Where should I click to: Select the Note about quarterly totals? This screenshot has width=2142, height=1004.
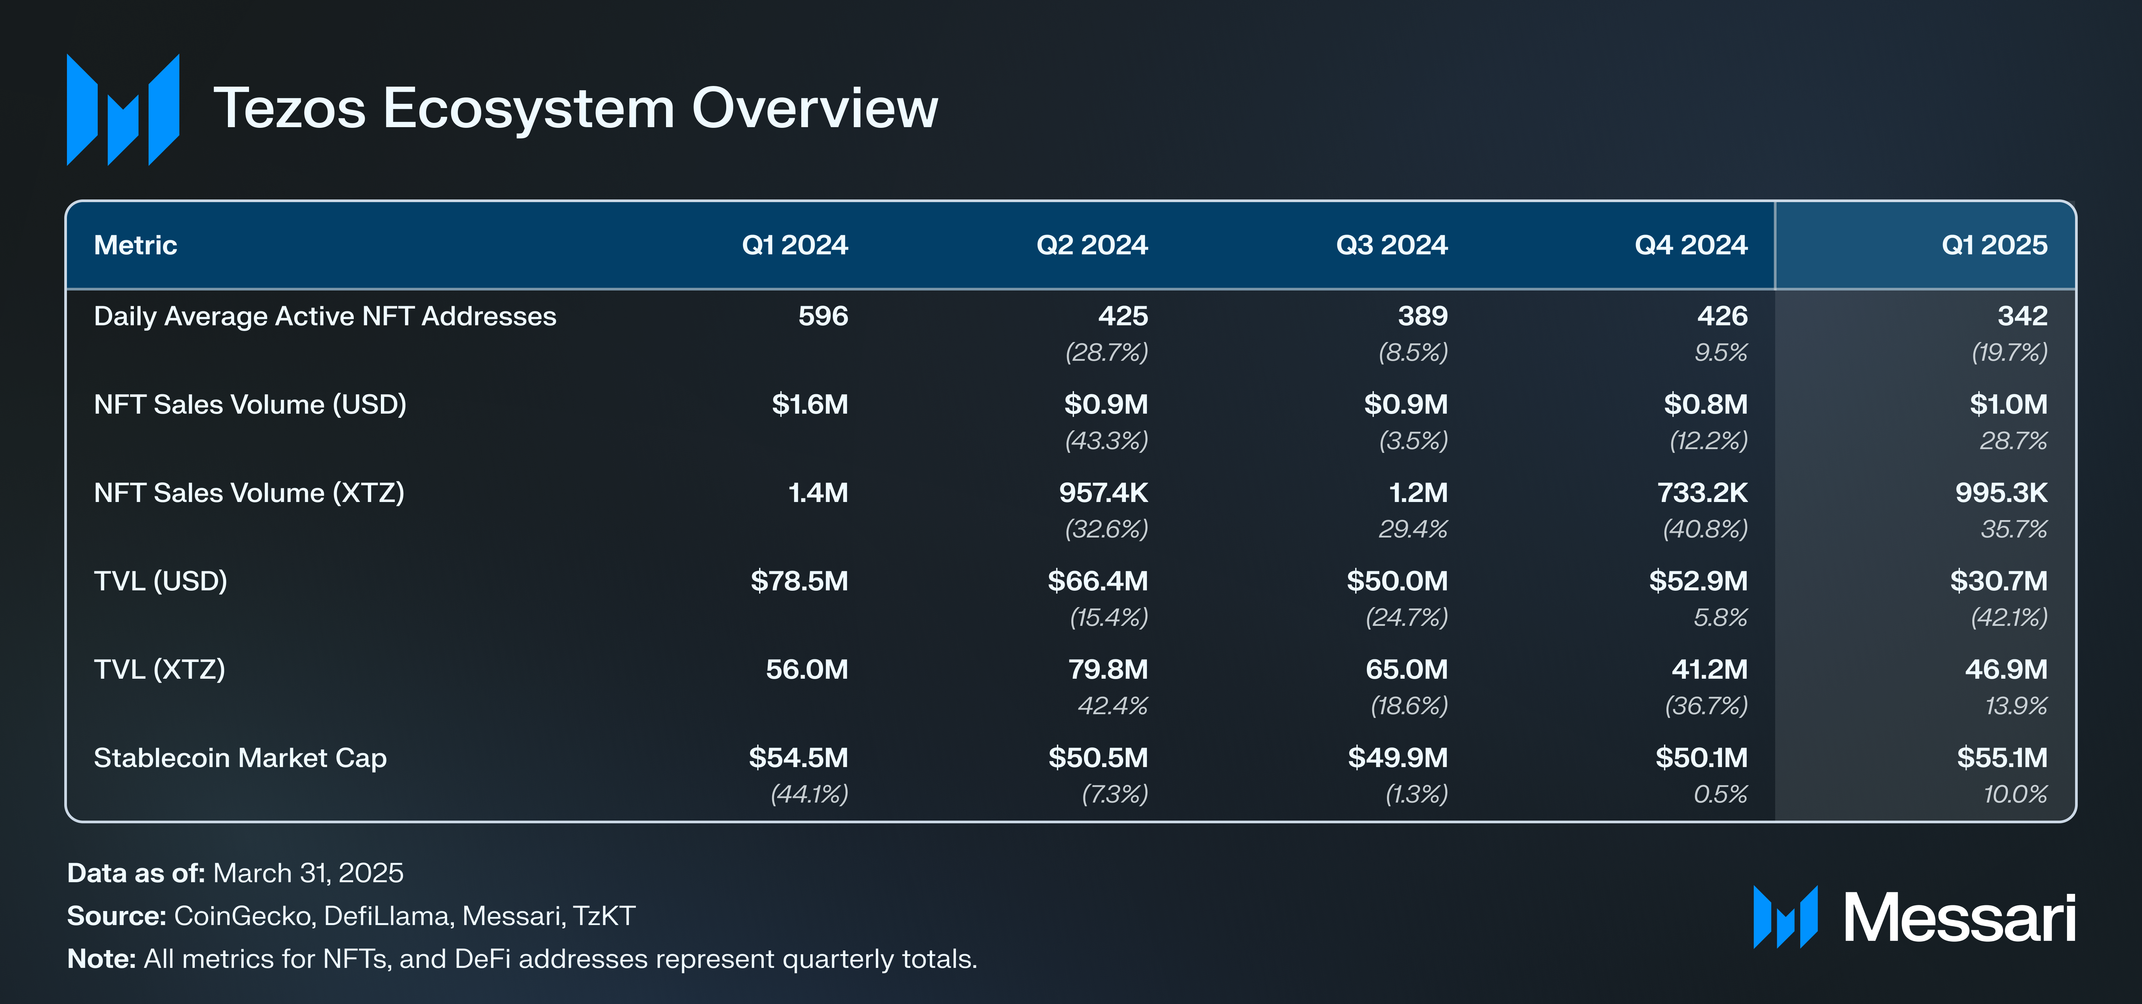tap(522, 959)
